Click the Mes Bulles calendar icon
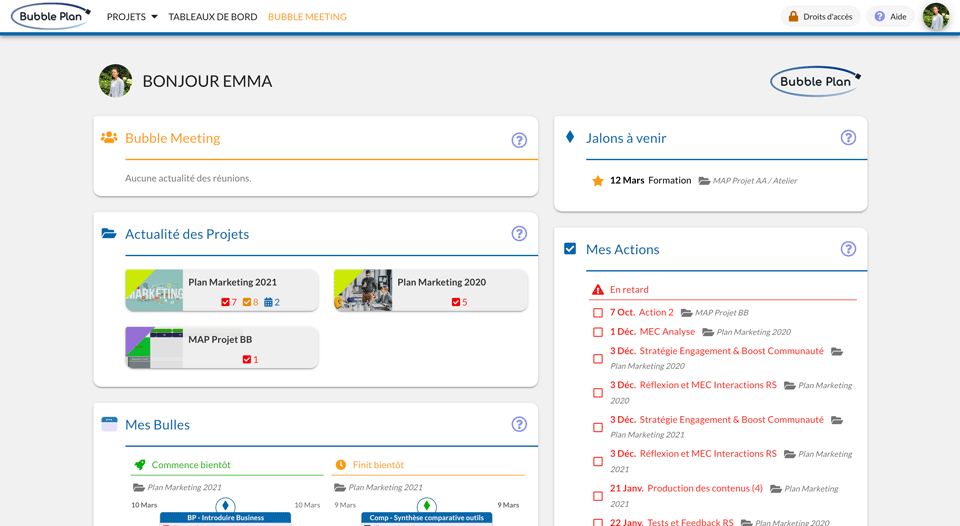 (x=109, y=424)
